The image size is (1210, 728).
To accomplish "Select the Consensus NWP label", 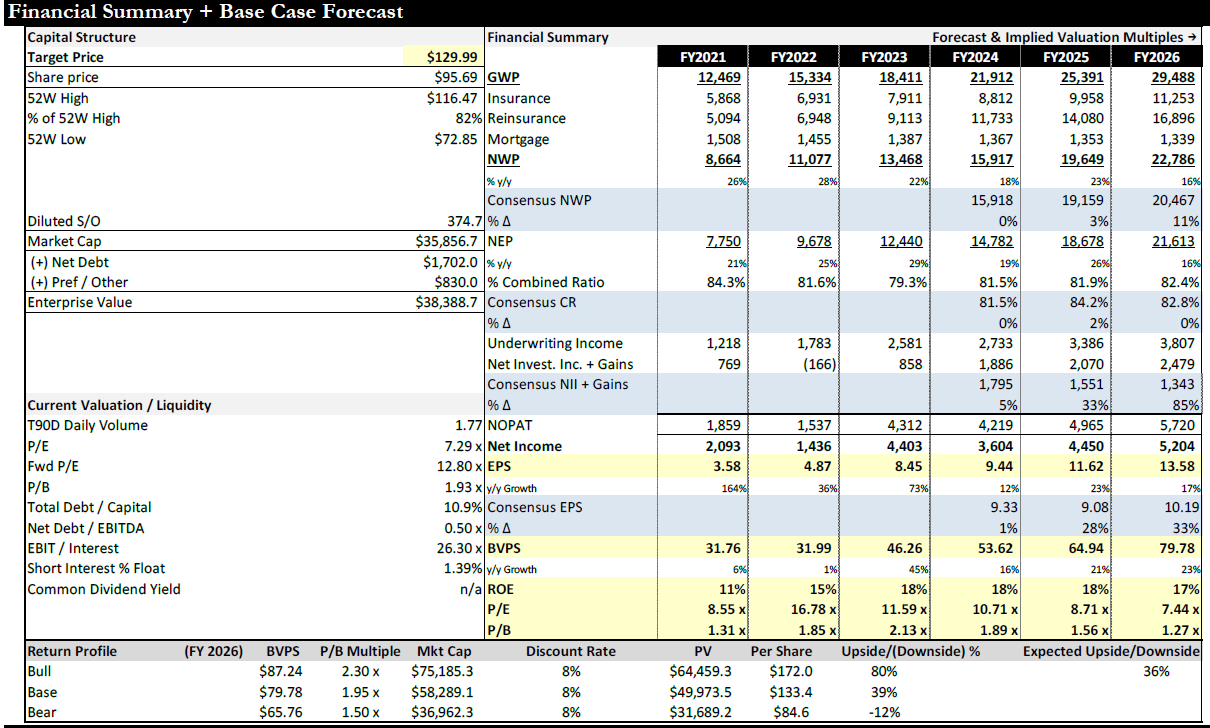I will pos(539,200).
